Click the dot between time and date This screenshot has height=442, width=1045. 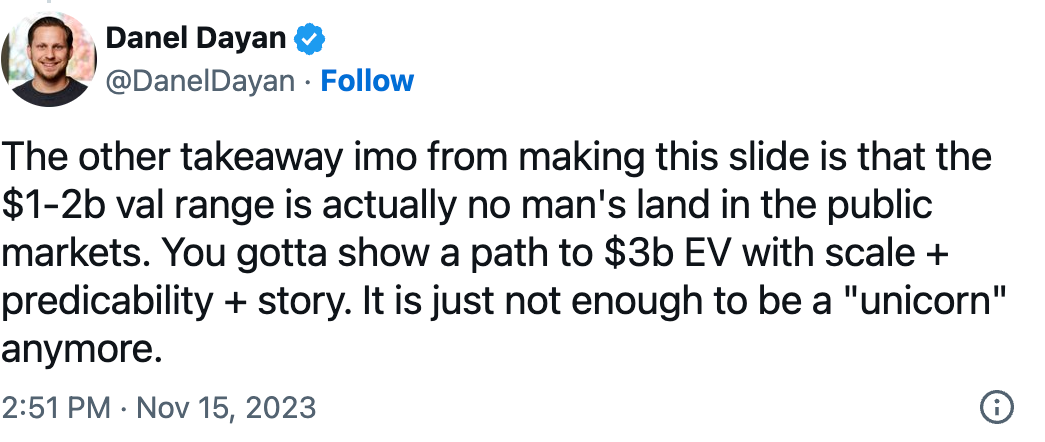pyautogui.click(x=123, y=407)
